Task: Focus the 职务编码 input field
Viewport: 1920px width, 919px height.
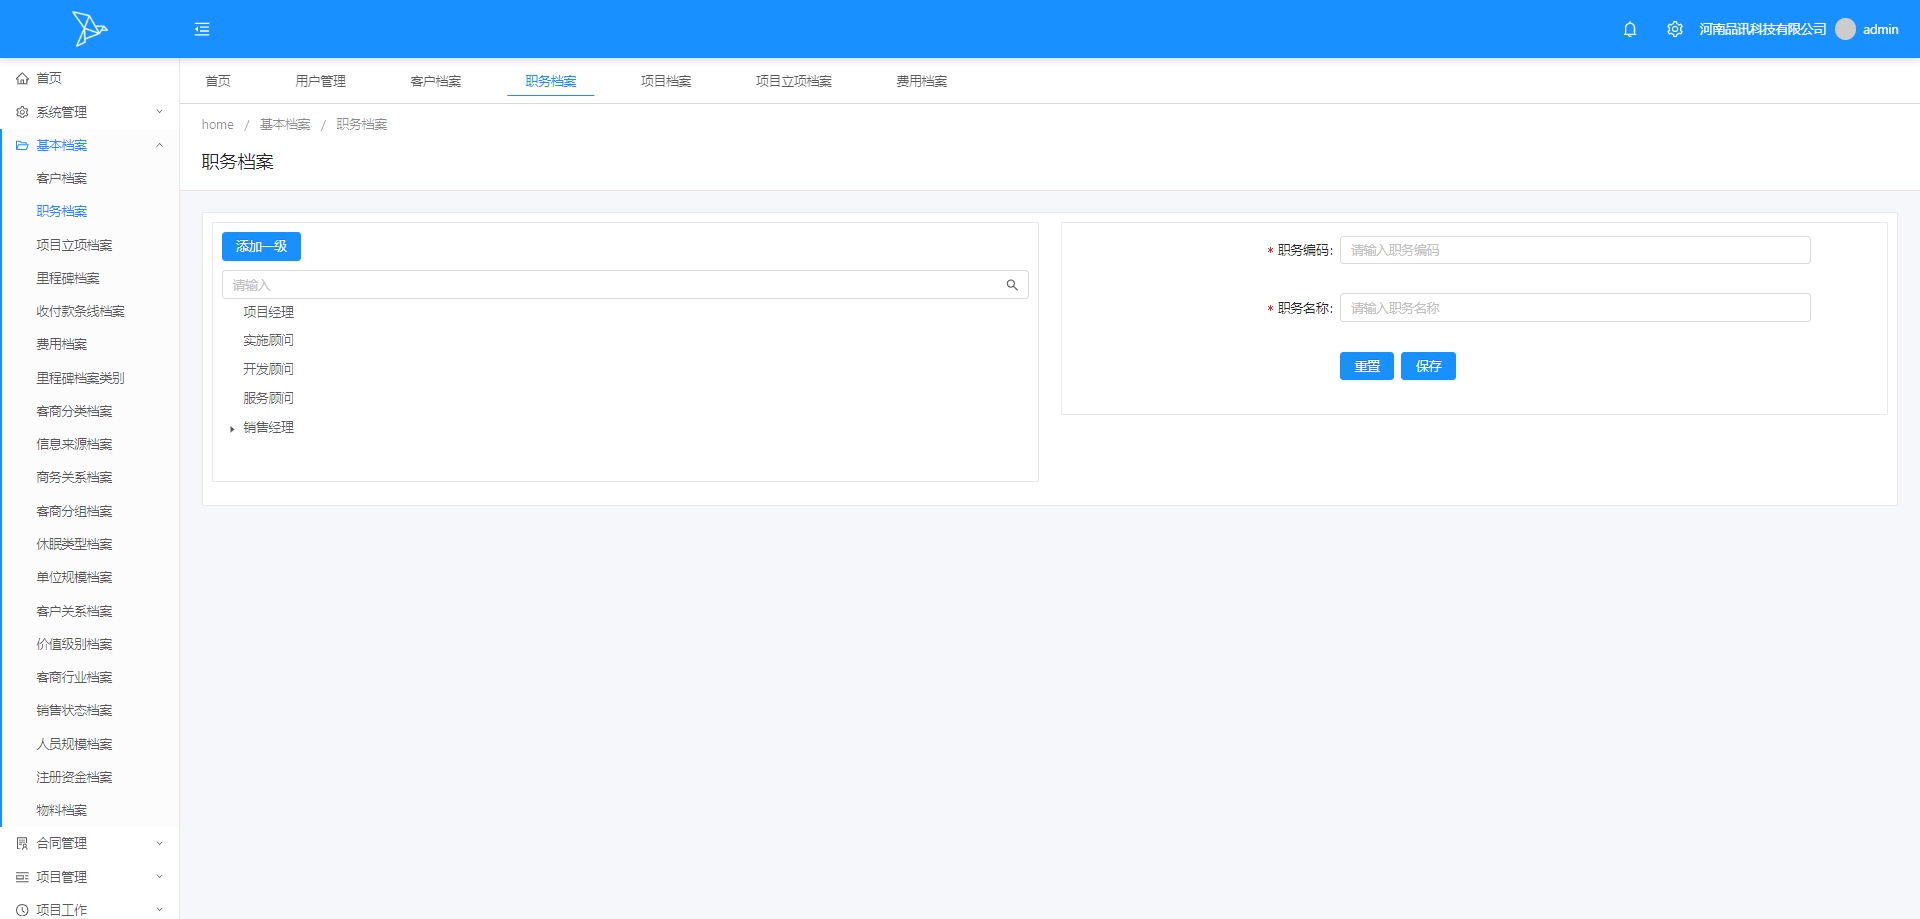Action: [x=1575, y=250]
